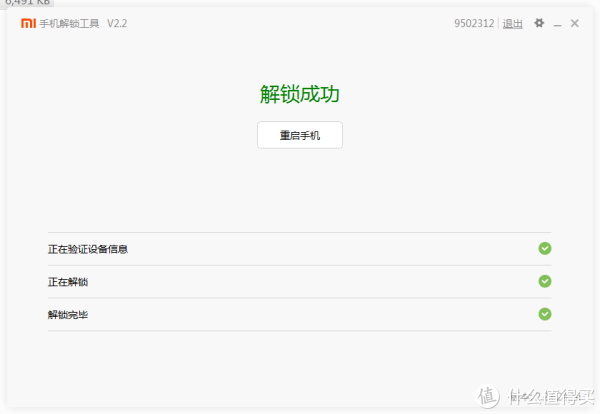This screenshot has height=414, width=600.
Task: Select the 解锁完毕 step label
Action: pyautogui.click(x=68, y=315)
